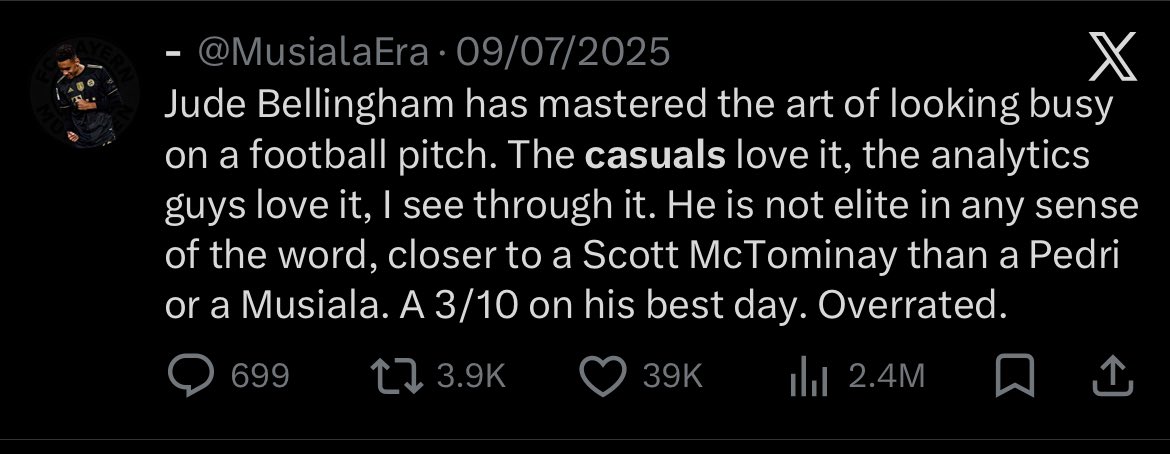Click the 39K likes count
The height and width of the screenshot is (454, 1170).
pyautogui.click(x=673, y=376)
